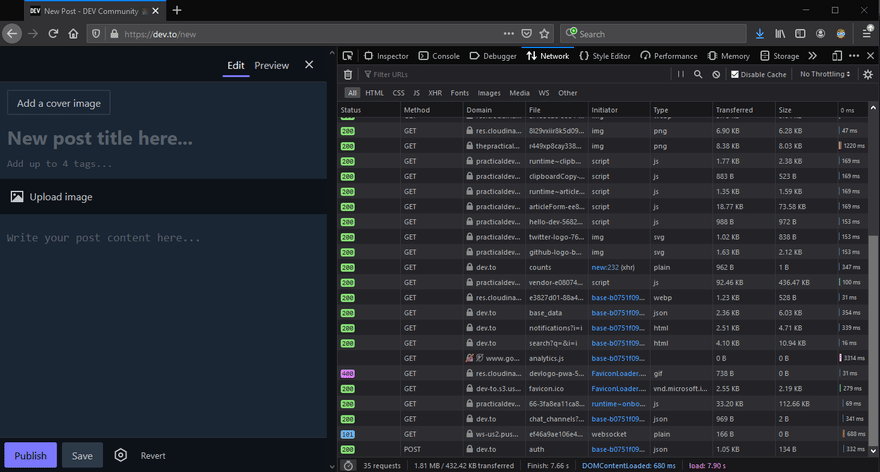This screenshot has width=880, height=472.
Task: Go back with the browser back arrow
Action: tap(12, 34)
